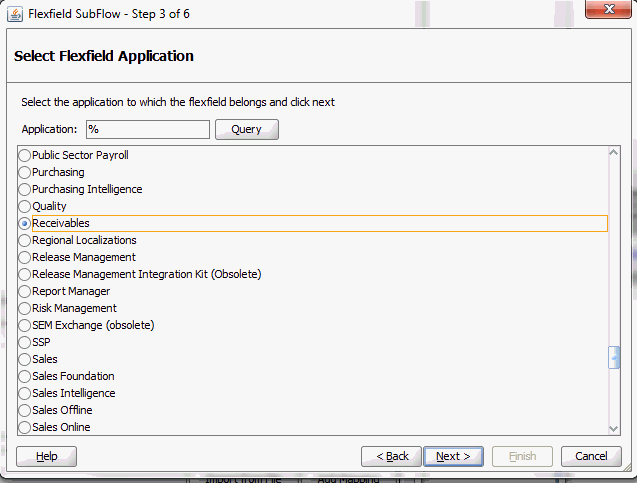Viewport: 637px width, 483px height.
Task: Click the Application search input field
Action: click(147, 129)
